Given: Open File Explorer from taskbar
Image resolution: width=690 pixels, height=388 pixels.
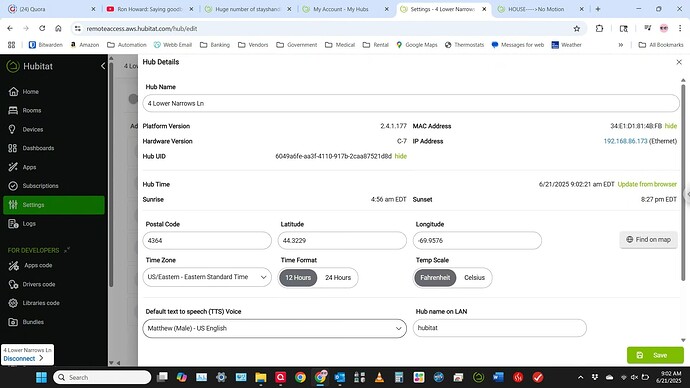Looking at the screenshot, I should [261, 377].
